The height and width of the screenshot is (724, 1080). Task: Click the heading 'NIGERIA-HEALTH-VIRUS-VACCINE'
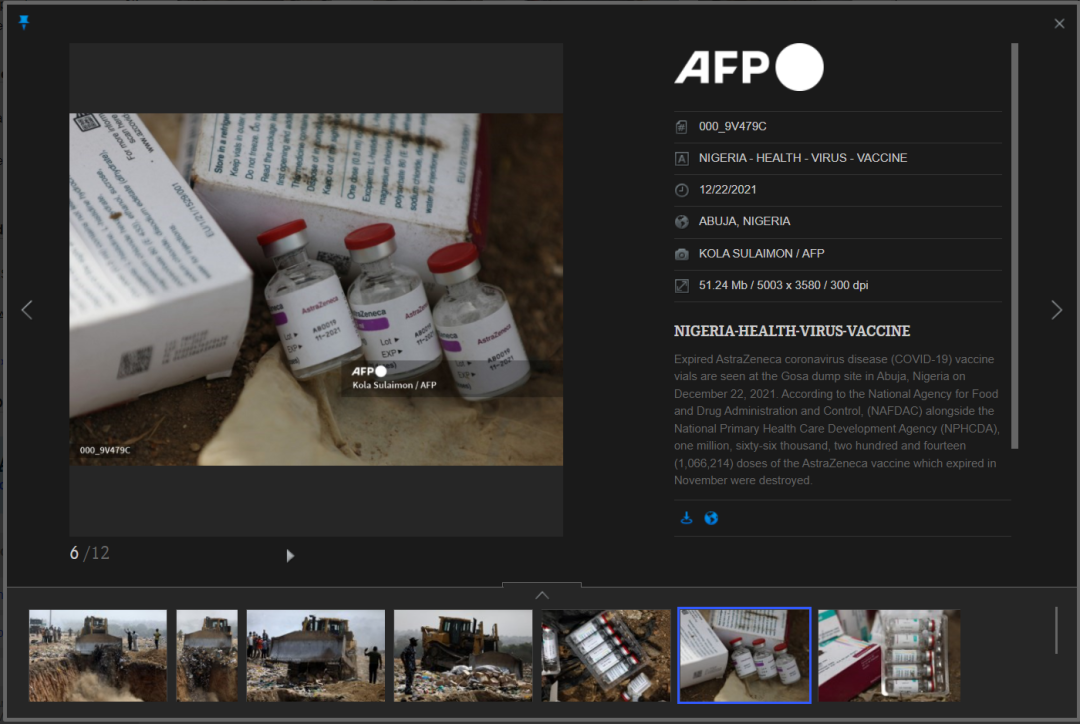[x=791, y=331]
